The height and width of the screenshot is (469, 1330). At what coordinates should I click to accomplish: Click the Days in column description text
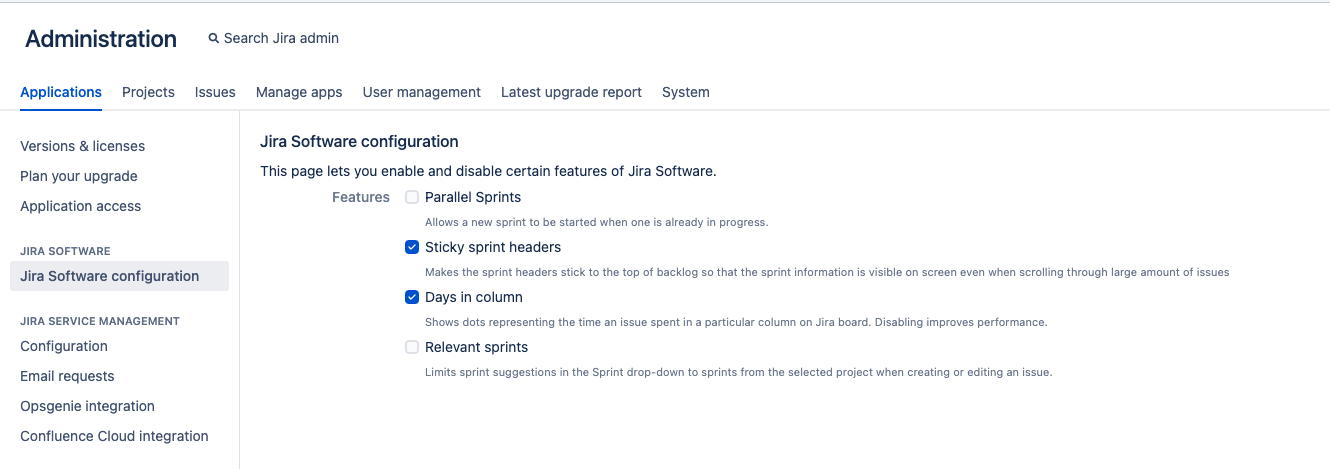point(736,322)
